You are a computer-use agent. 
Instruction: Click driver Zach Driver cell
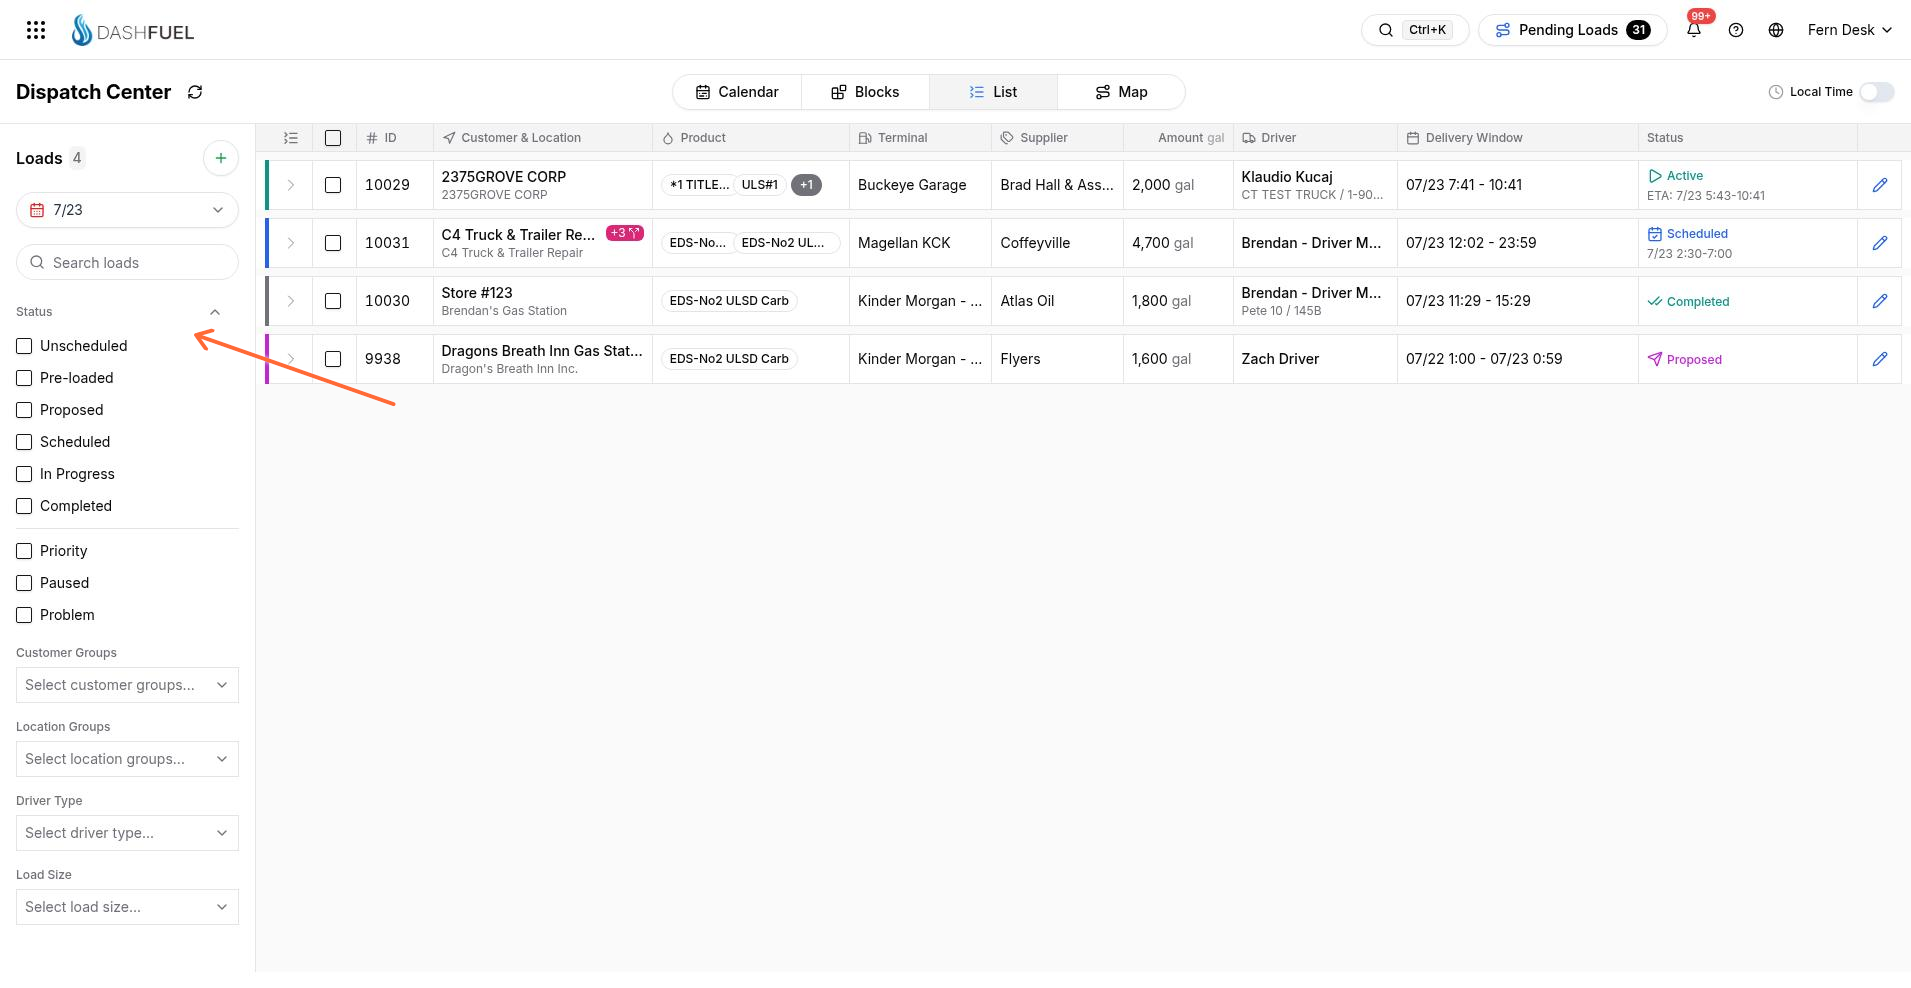pyautogui.click(x=1315, y=359)
